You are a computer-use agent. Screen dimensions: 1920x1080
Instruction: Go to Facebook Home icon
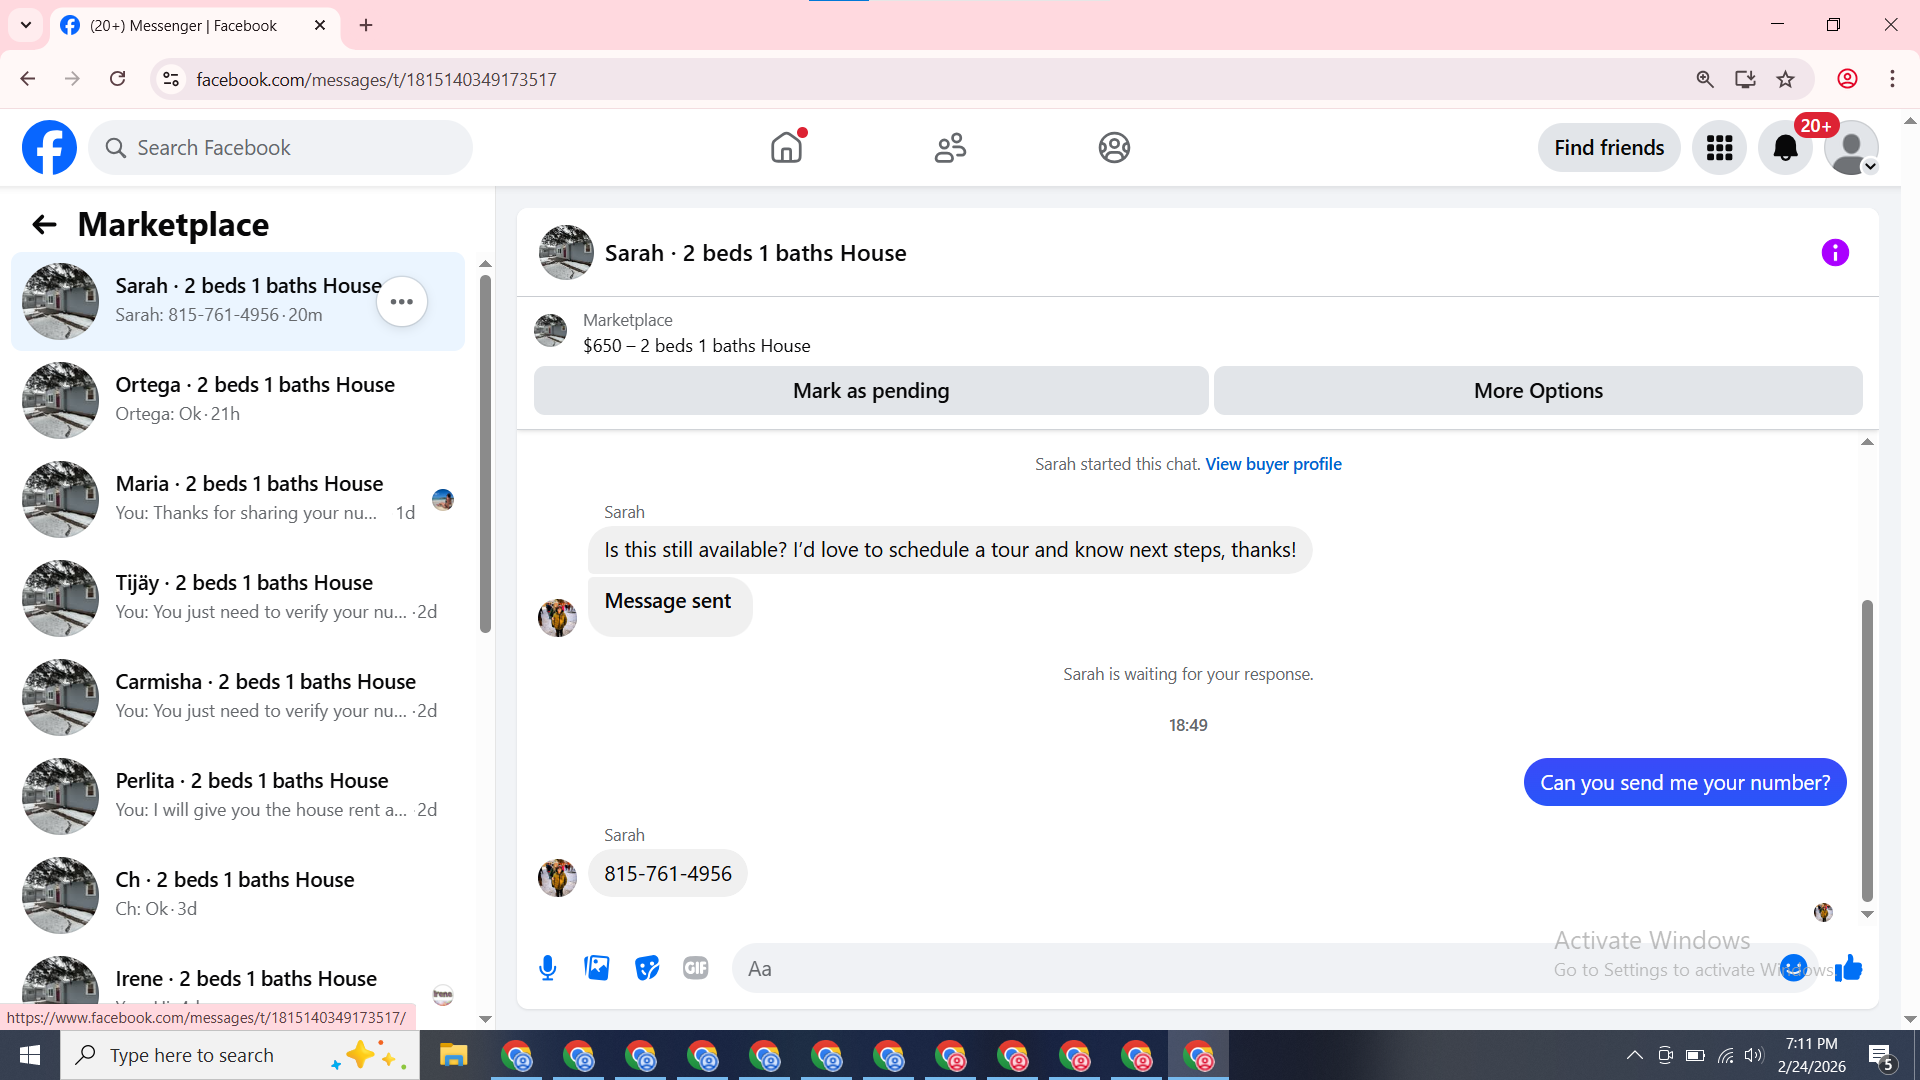point(786,148)
